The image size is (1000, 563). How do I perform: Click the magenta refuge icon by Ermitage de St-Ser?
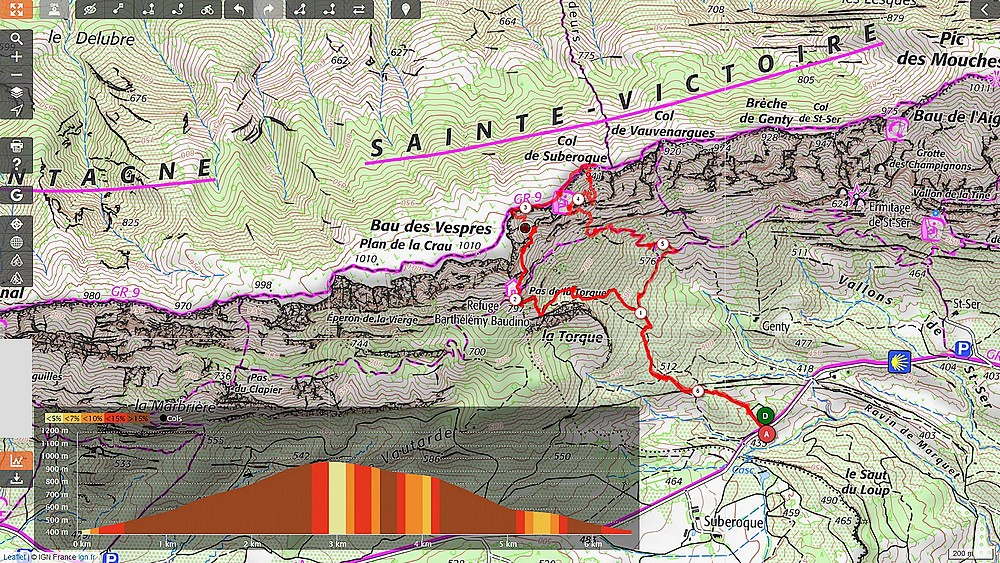point(932,228)
